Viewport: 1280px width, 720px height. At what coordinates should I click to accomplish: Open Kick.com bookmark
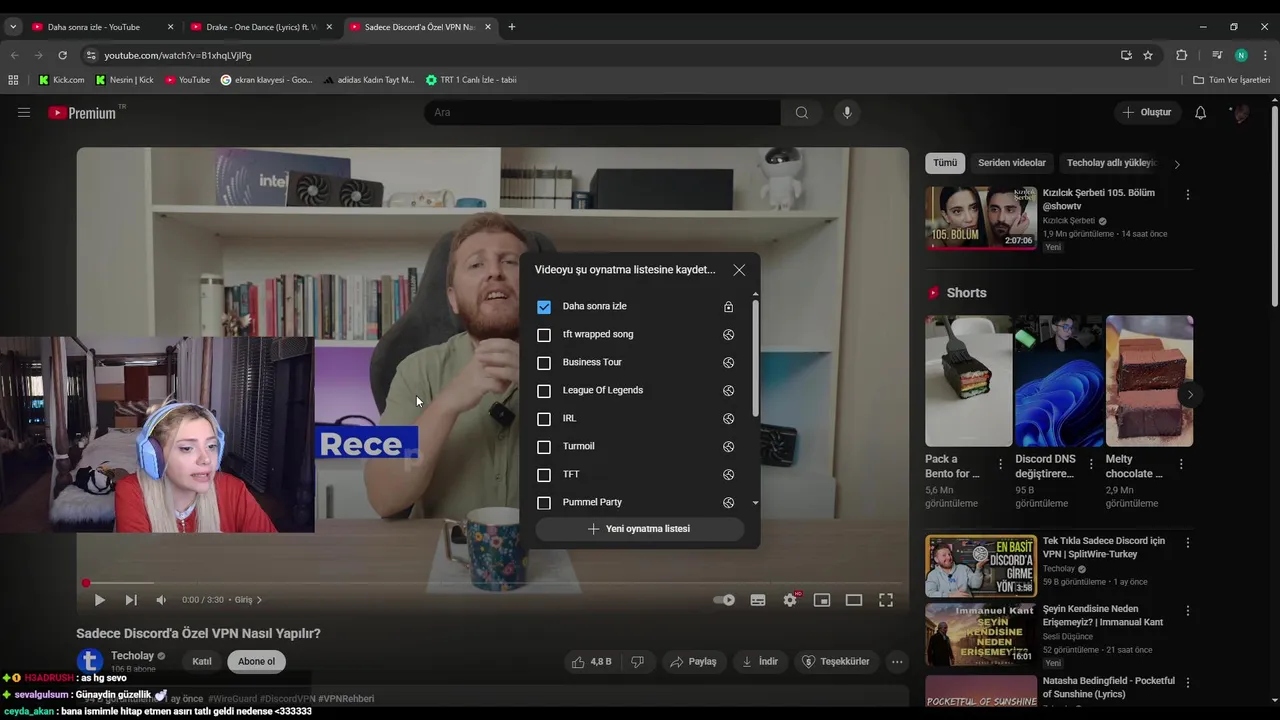[61, 80]
